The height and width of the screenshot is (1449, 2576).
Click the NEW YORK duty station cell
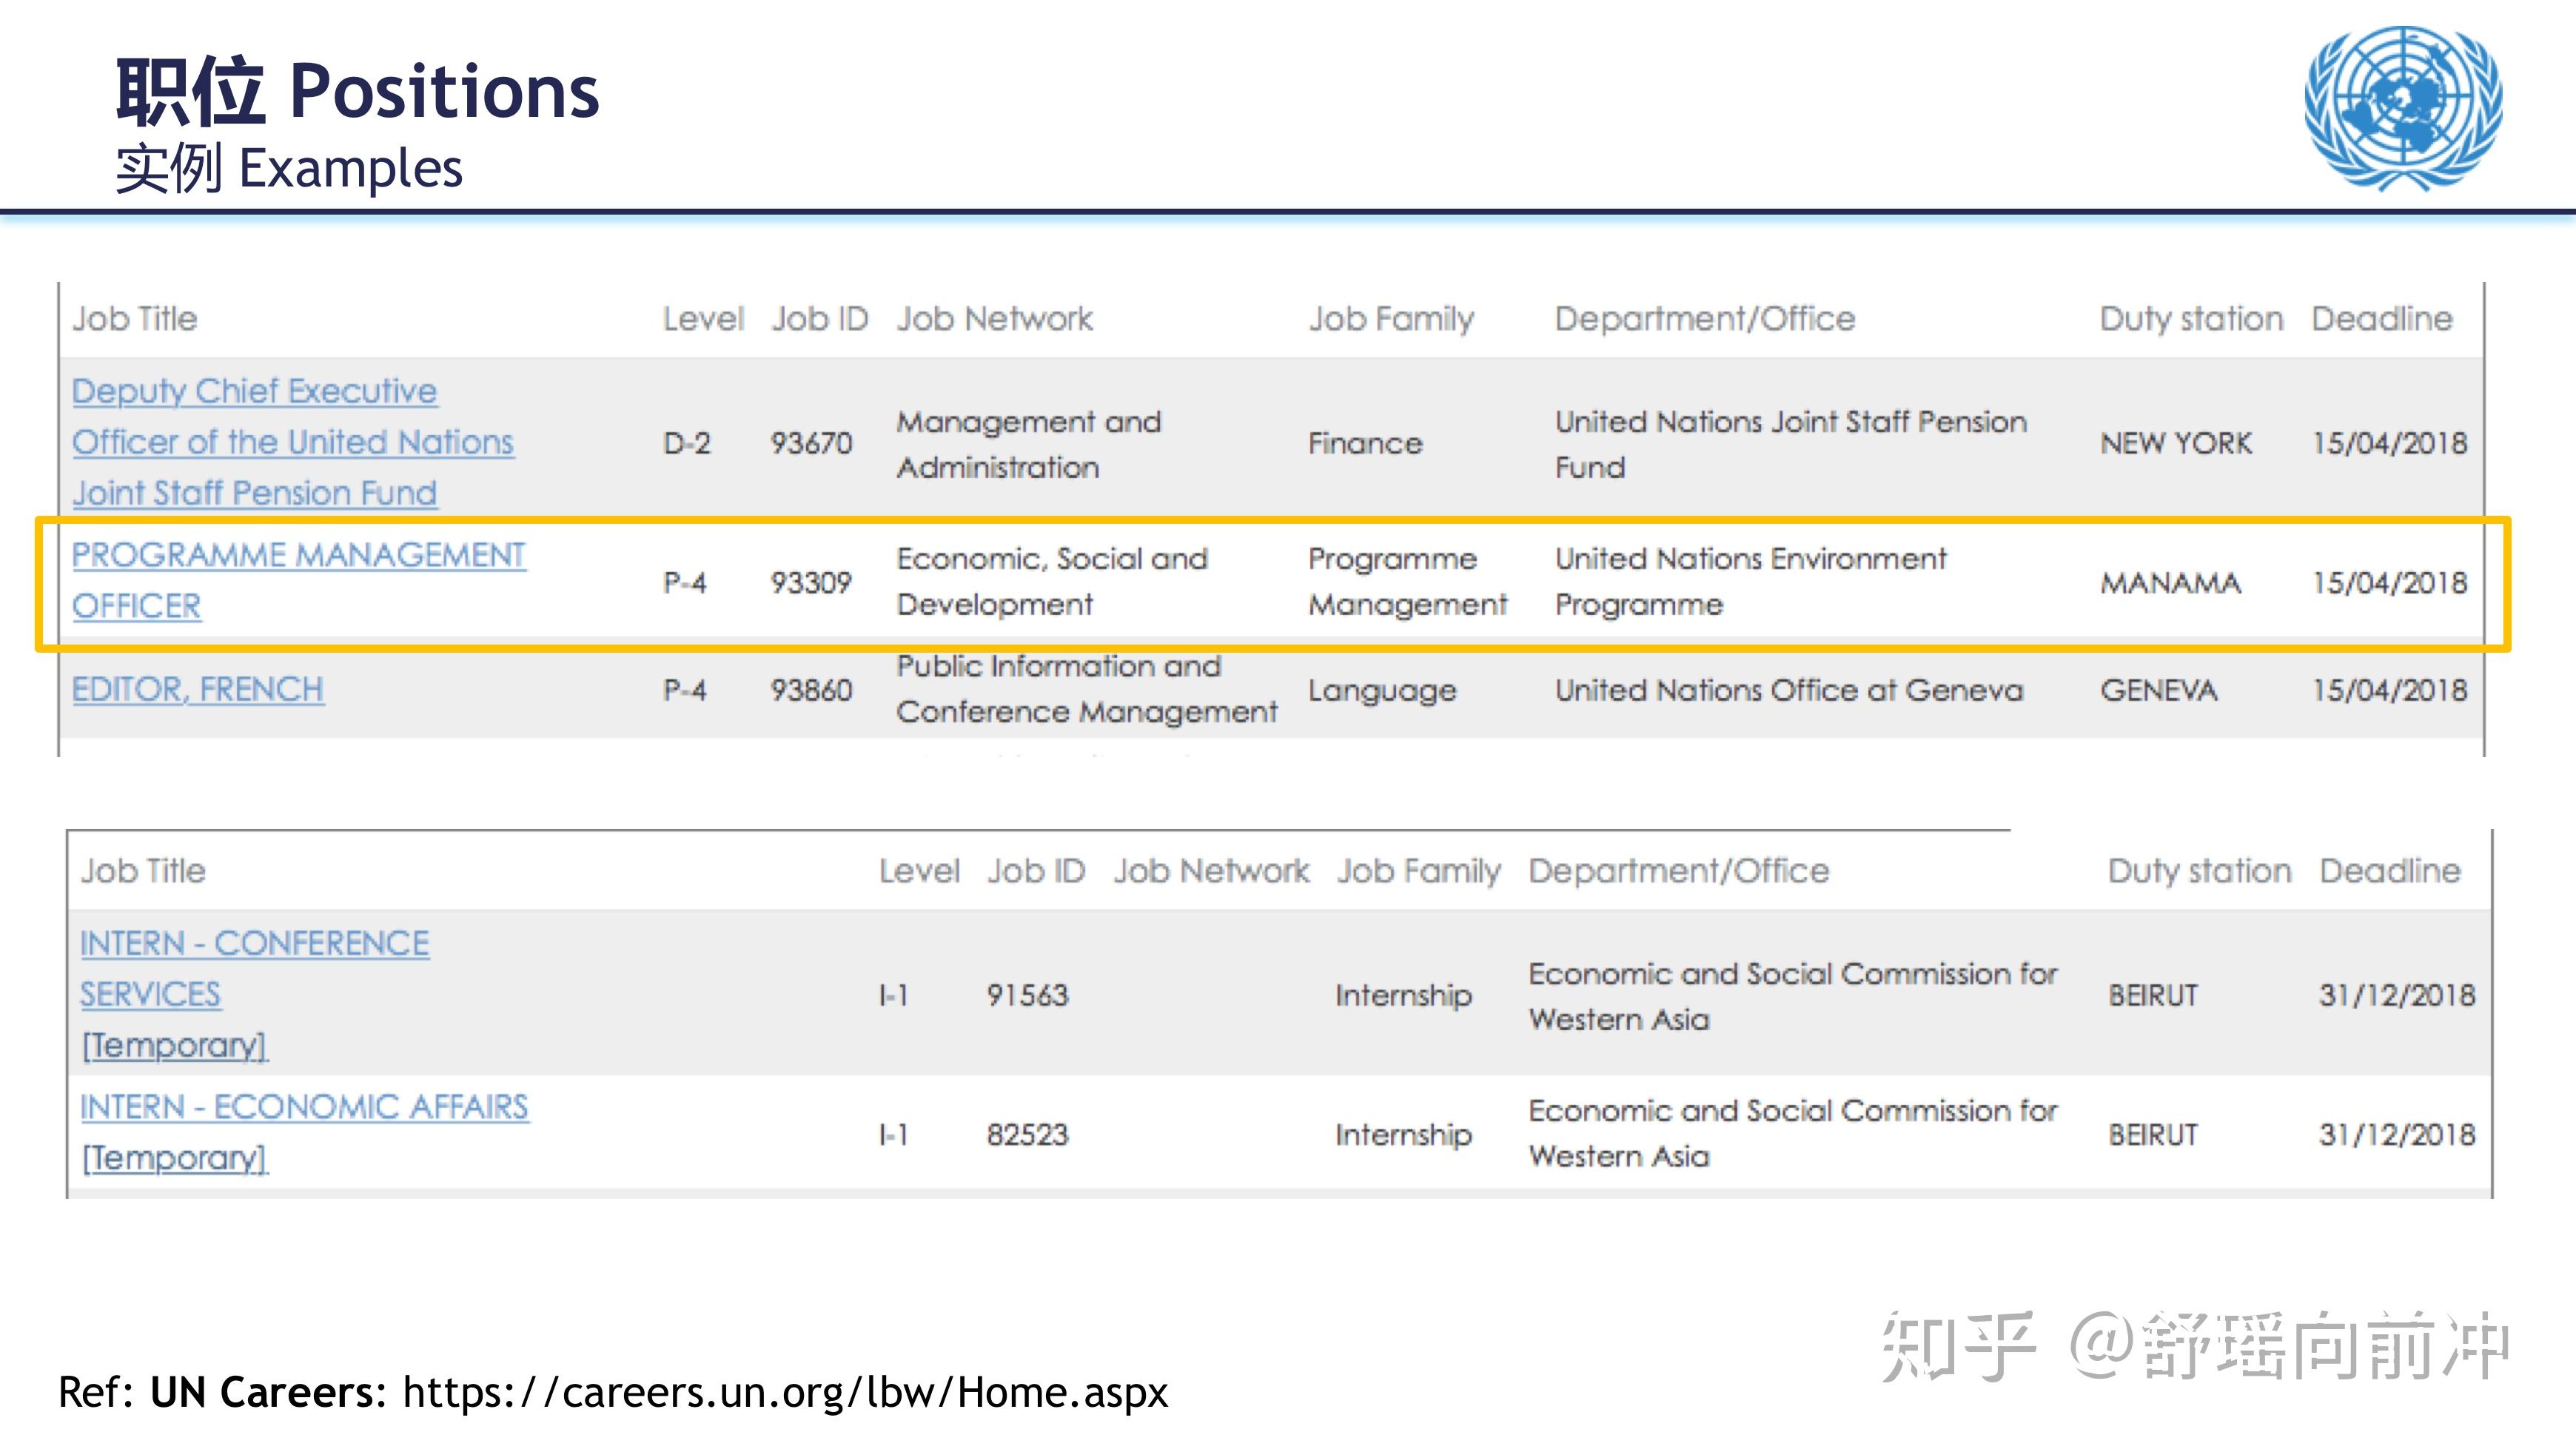click(2176, 443)
